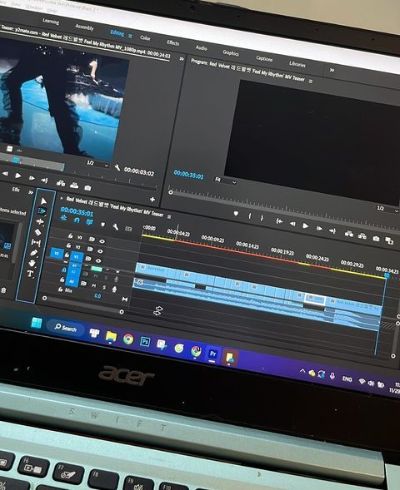Toggle captions track options in timeline
Screen dimensions: 400x490
pyautogui.click(x=128, y=229)
